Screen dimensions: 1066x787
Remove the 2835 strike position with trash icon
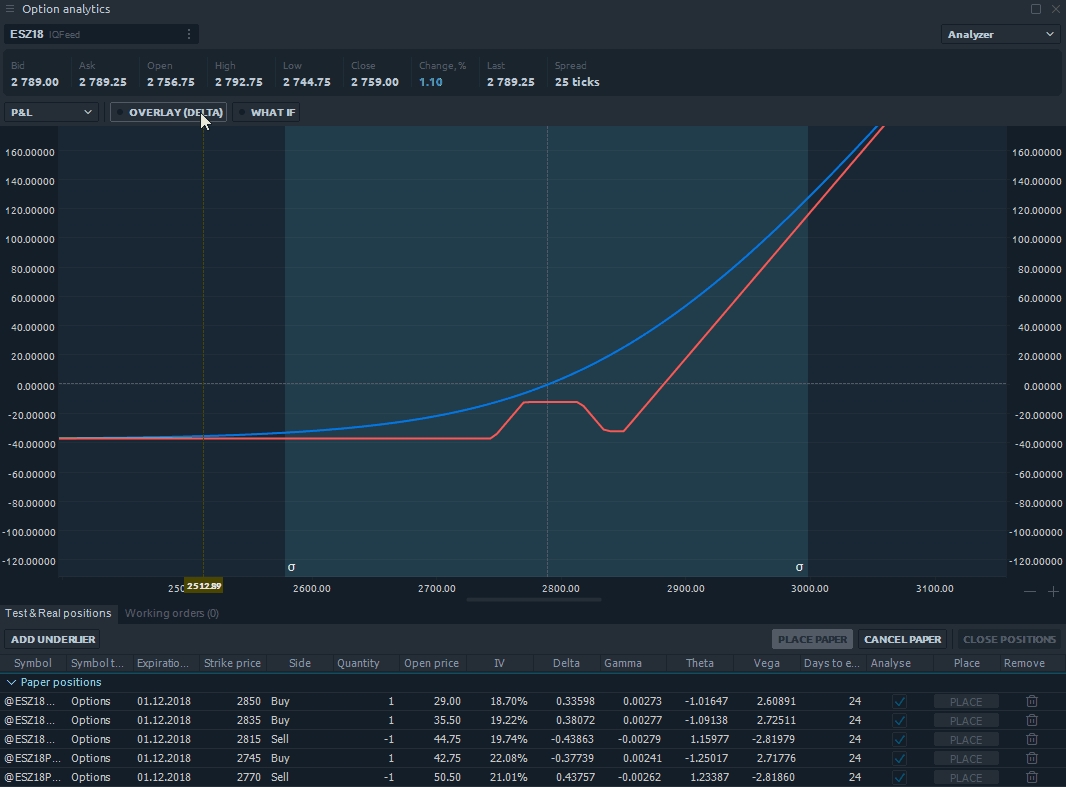coord(1031,720)
